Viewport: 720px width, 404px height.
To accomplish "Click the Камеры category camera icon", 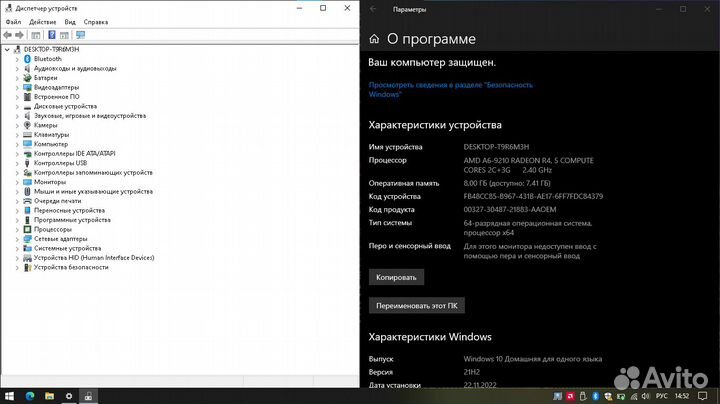I will (x=27, y=125).
